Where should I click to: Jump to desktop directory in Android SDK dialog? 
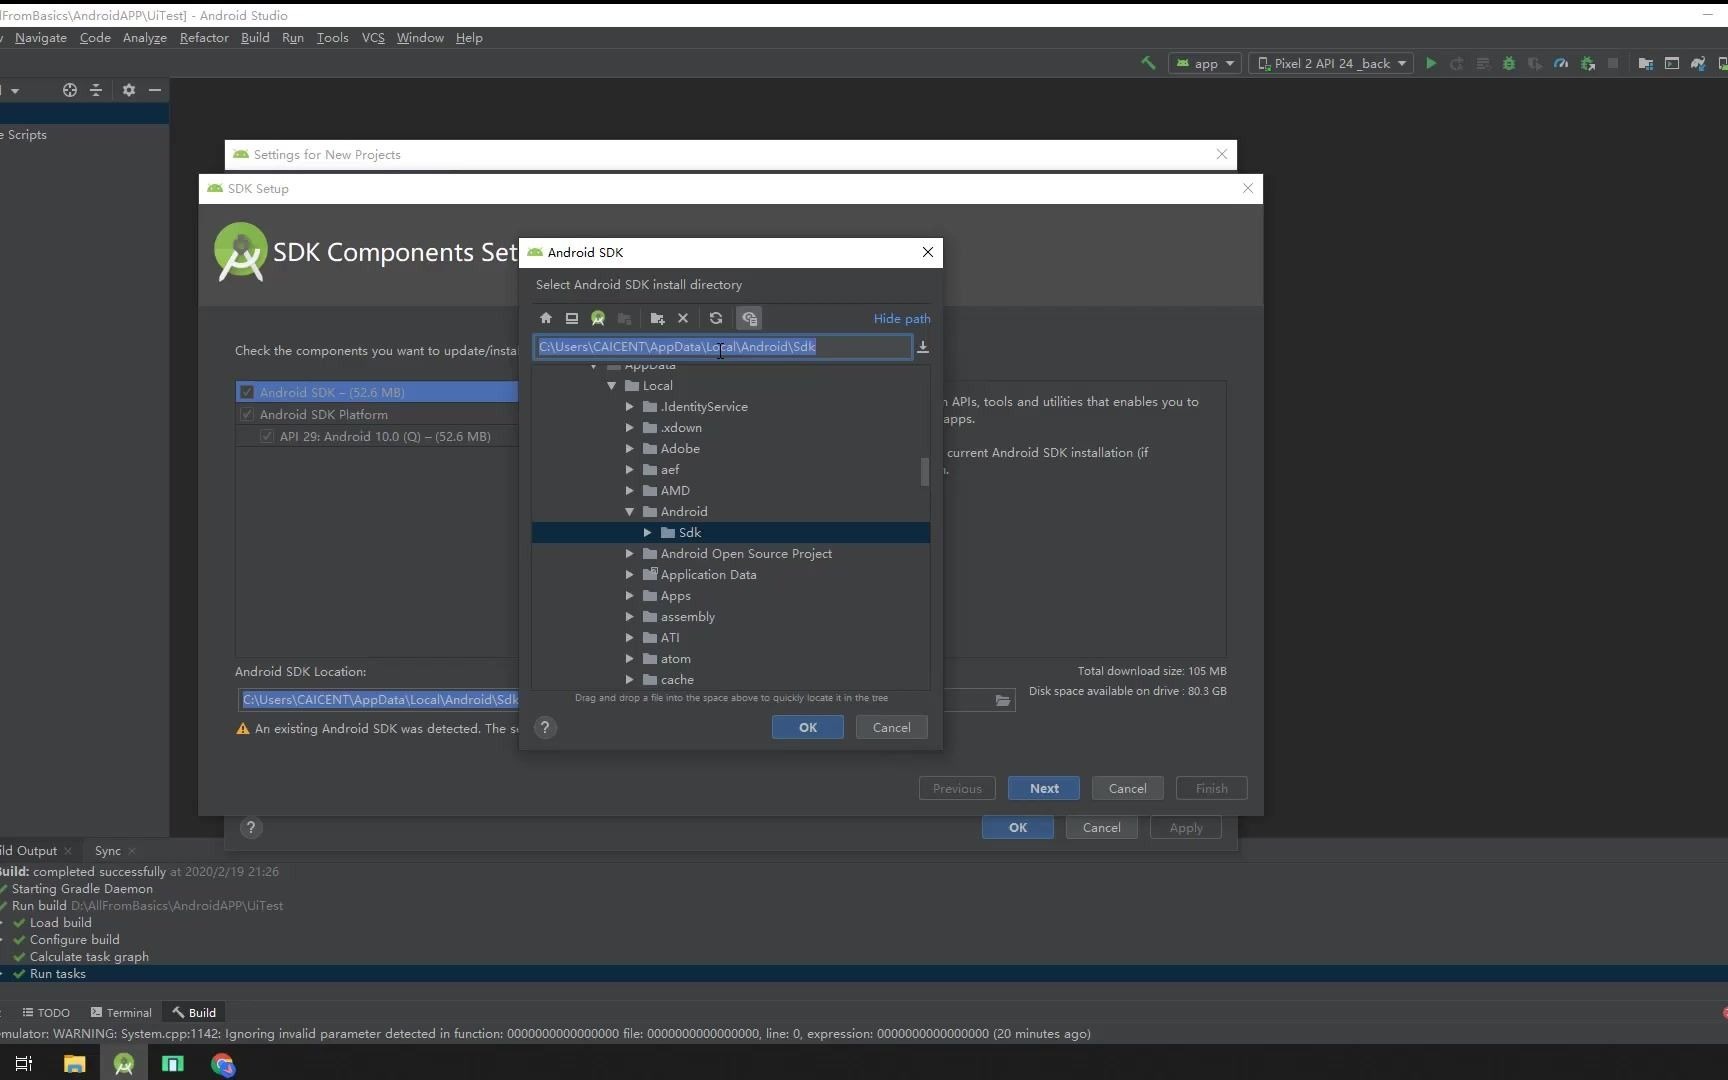pos(572,318)
